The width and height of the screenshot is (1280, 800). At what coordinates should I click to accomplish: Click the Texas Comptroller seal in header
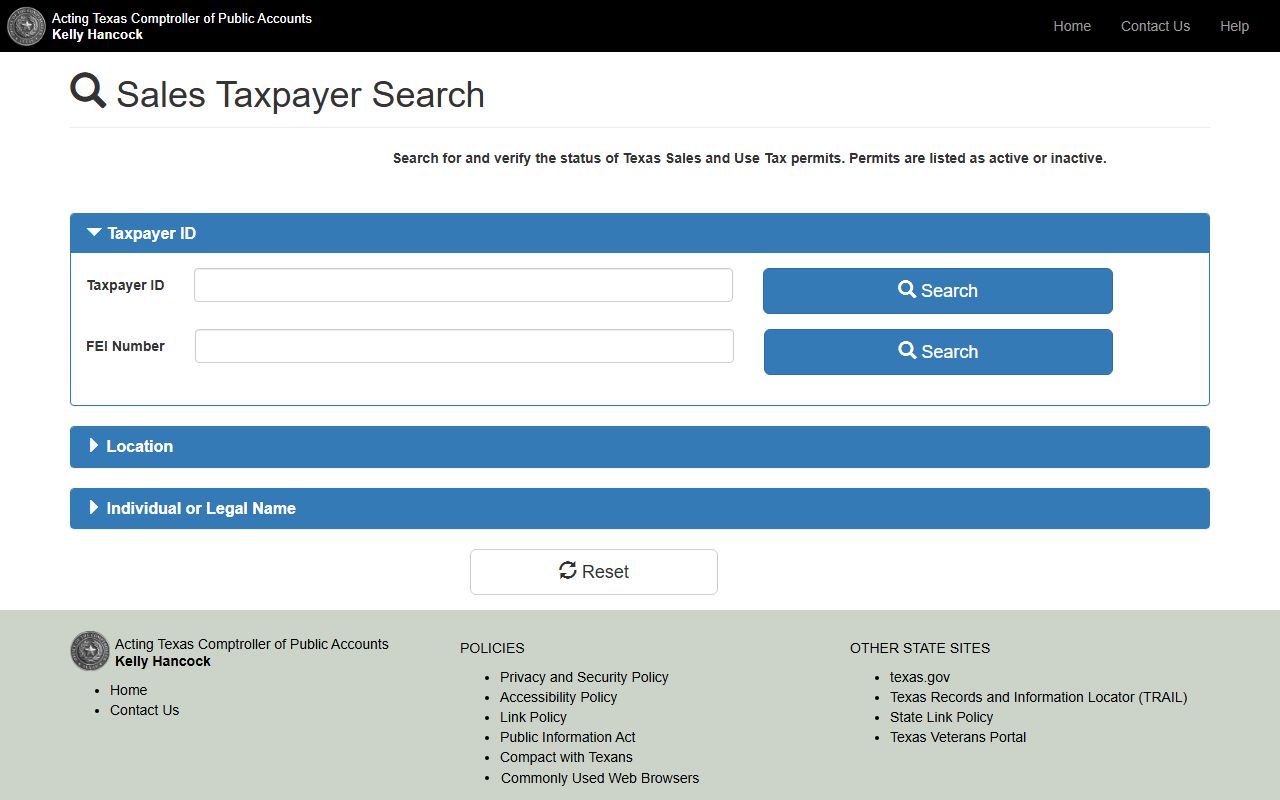pyautogui.click(x=26, y=26)
